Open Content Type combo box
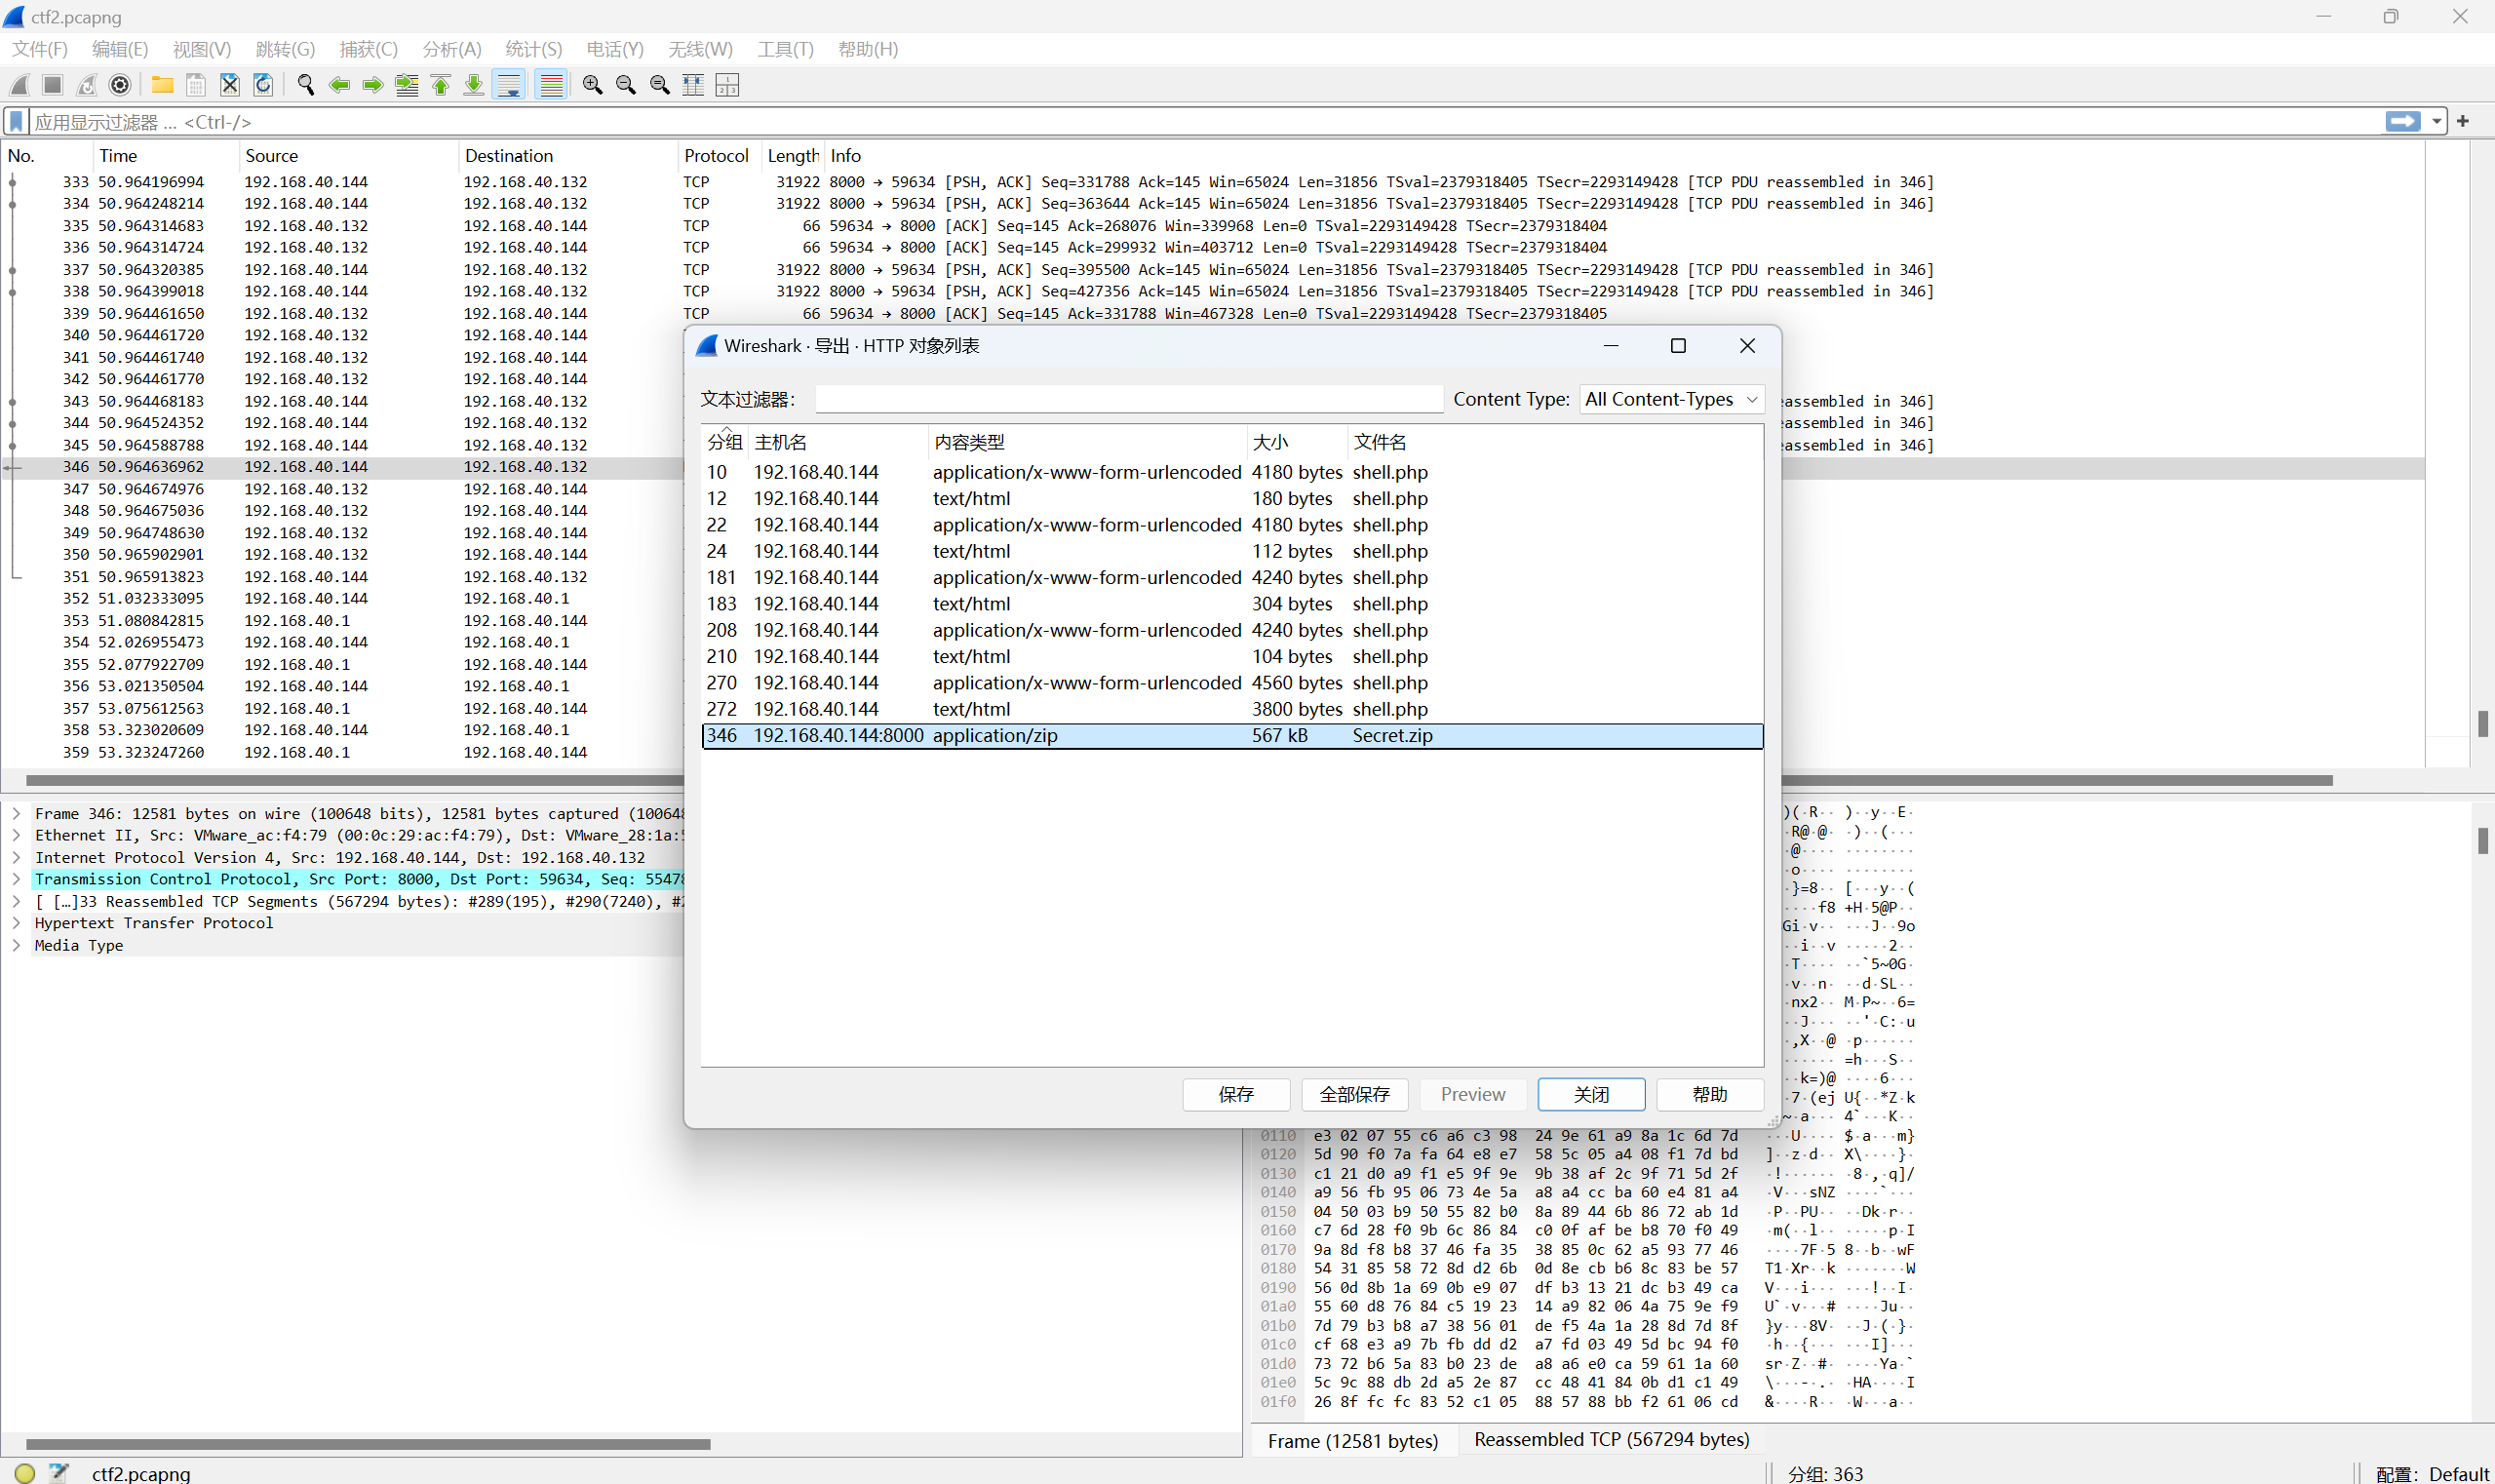The image size is (2495, 1484). [x=1671, y=399]
